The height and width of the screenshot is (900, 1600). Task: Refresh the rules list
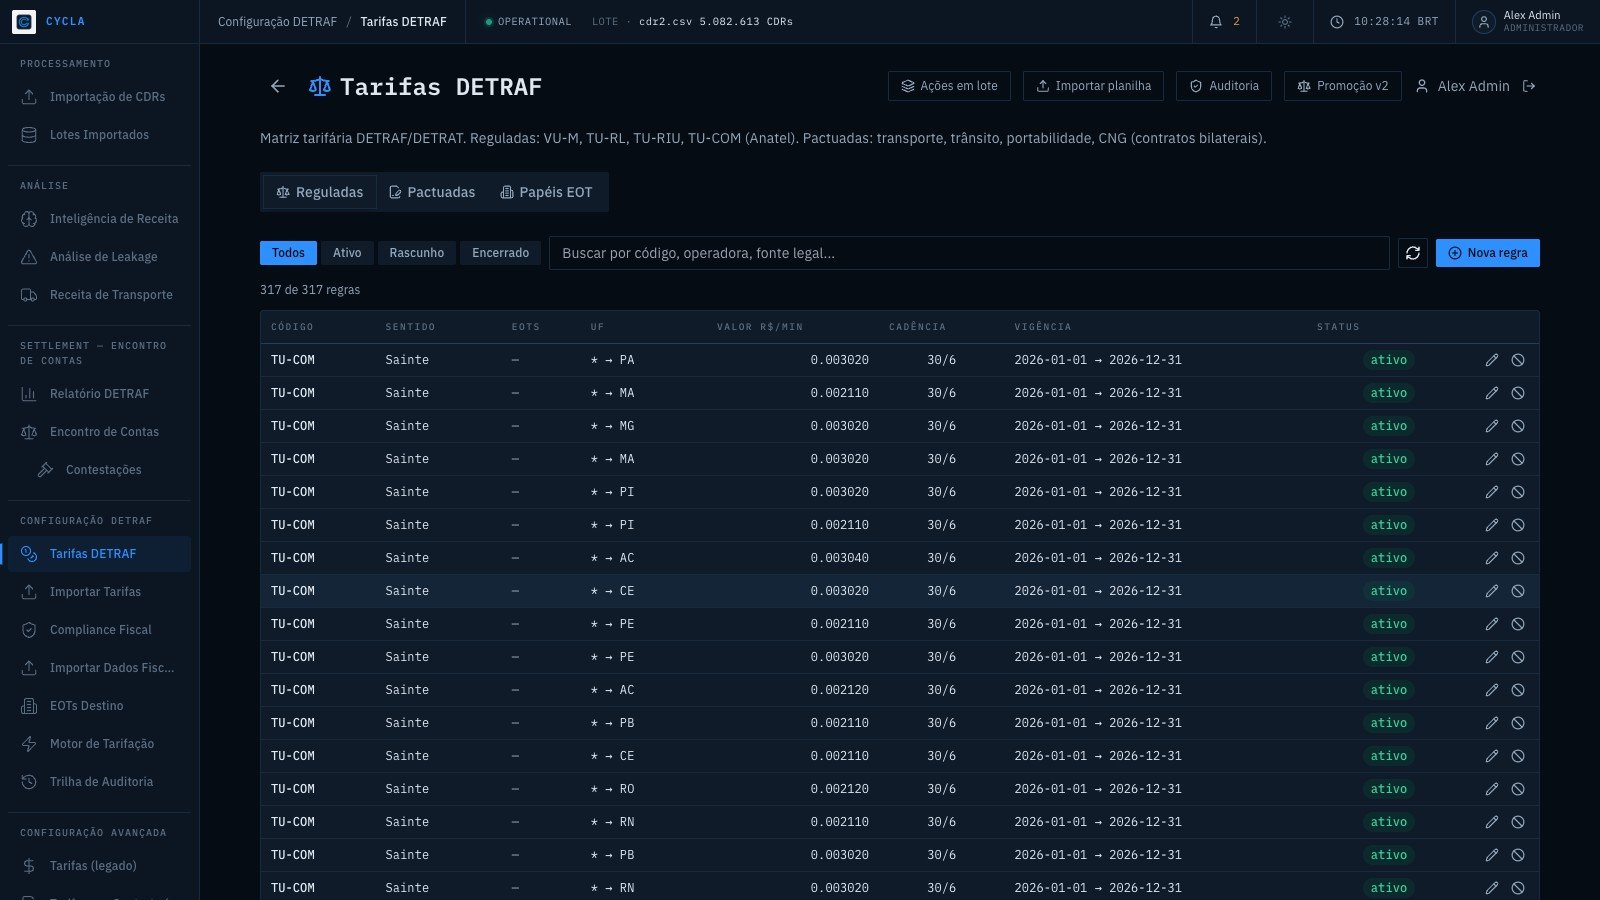pyautogui.click(x=1413, y=253)
